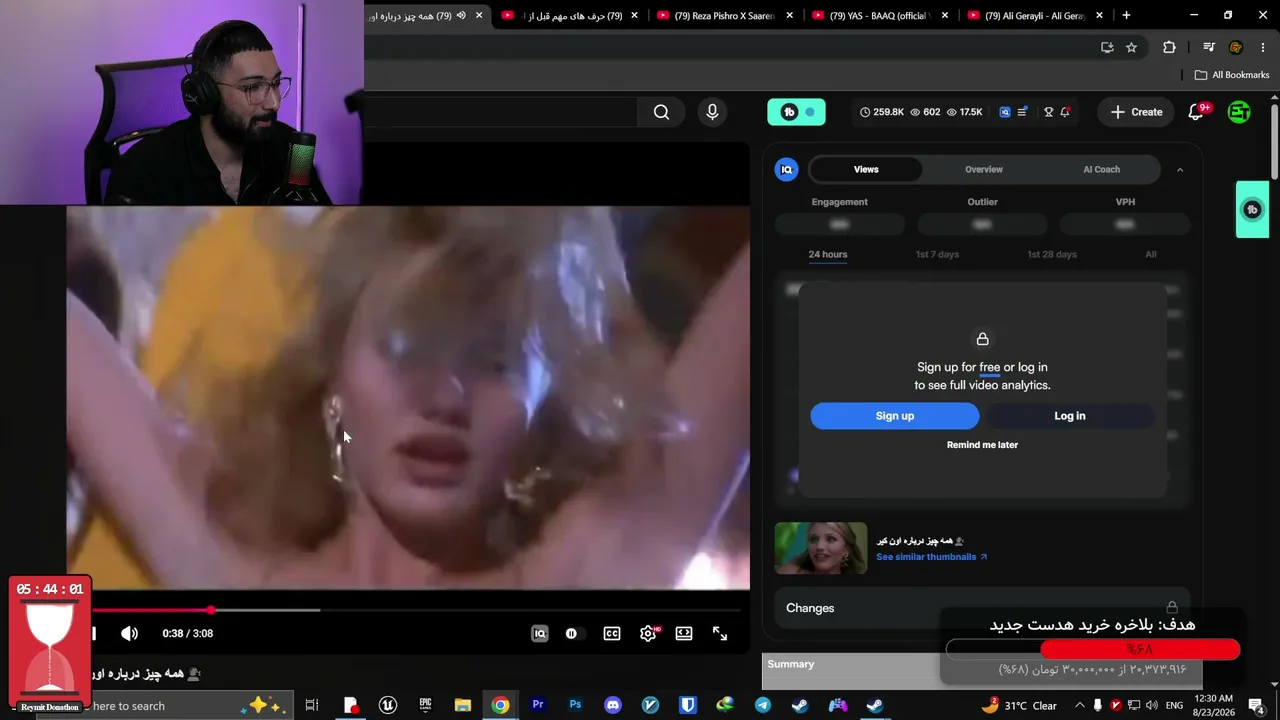This screenshot has width=1280, height=720.
Task: Open File Explorer from the taskbar
Action: coord(463,706)
